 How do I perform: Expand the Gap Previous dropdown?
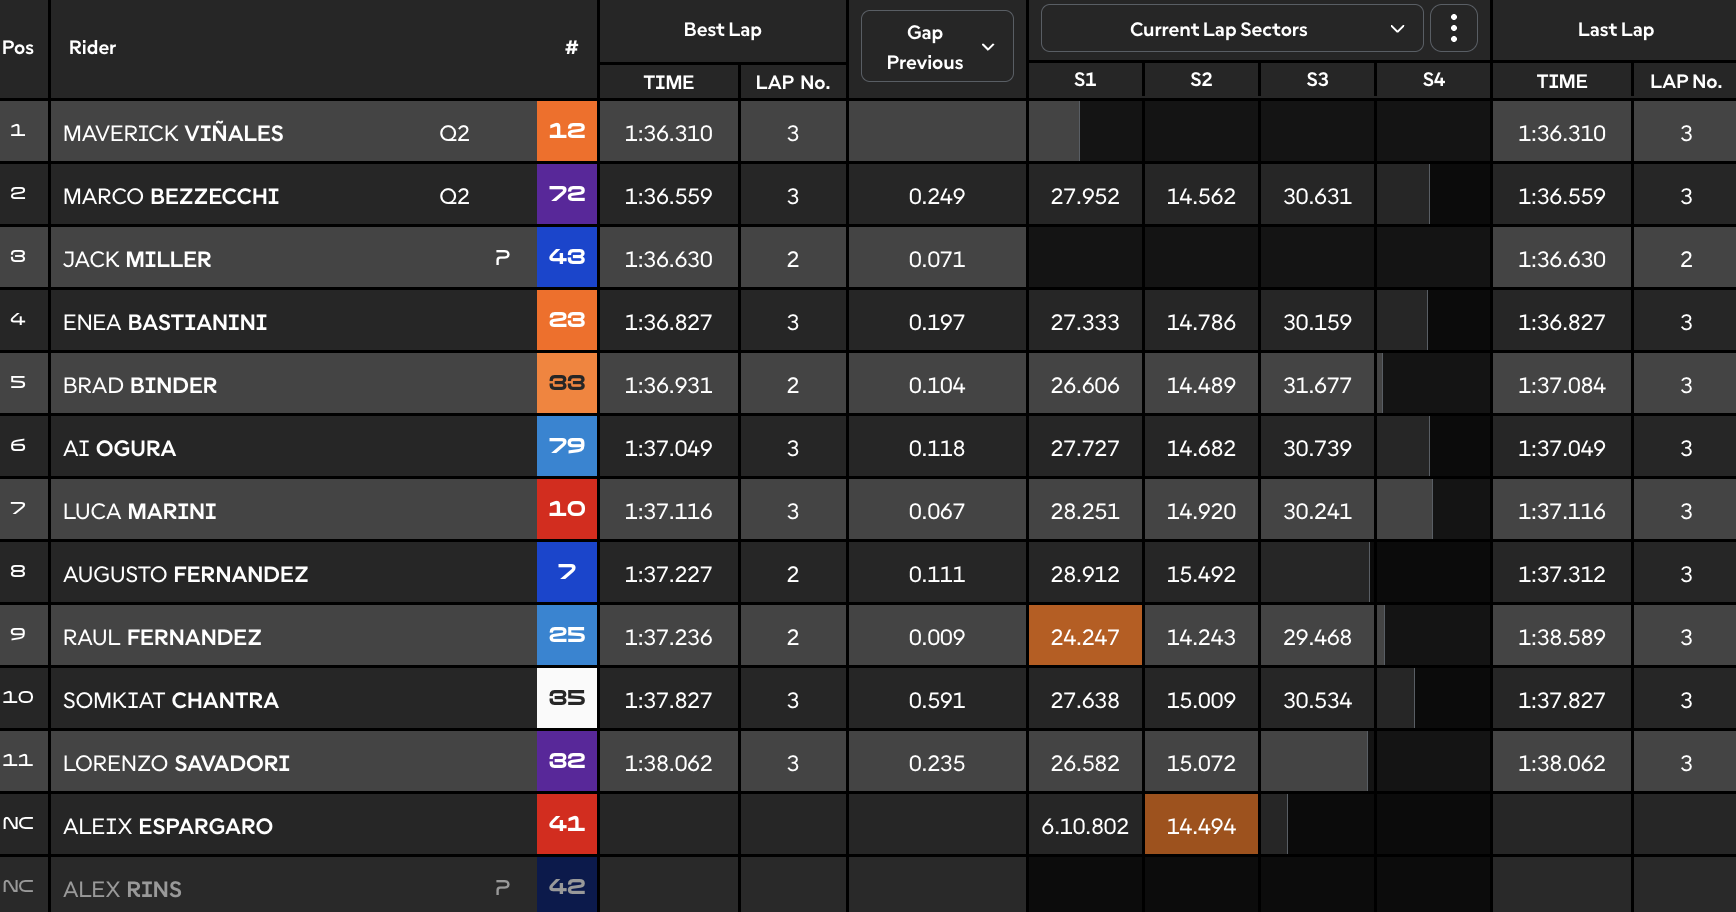(x=937, y=46)
